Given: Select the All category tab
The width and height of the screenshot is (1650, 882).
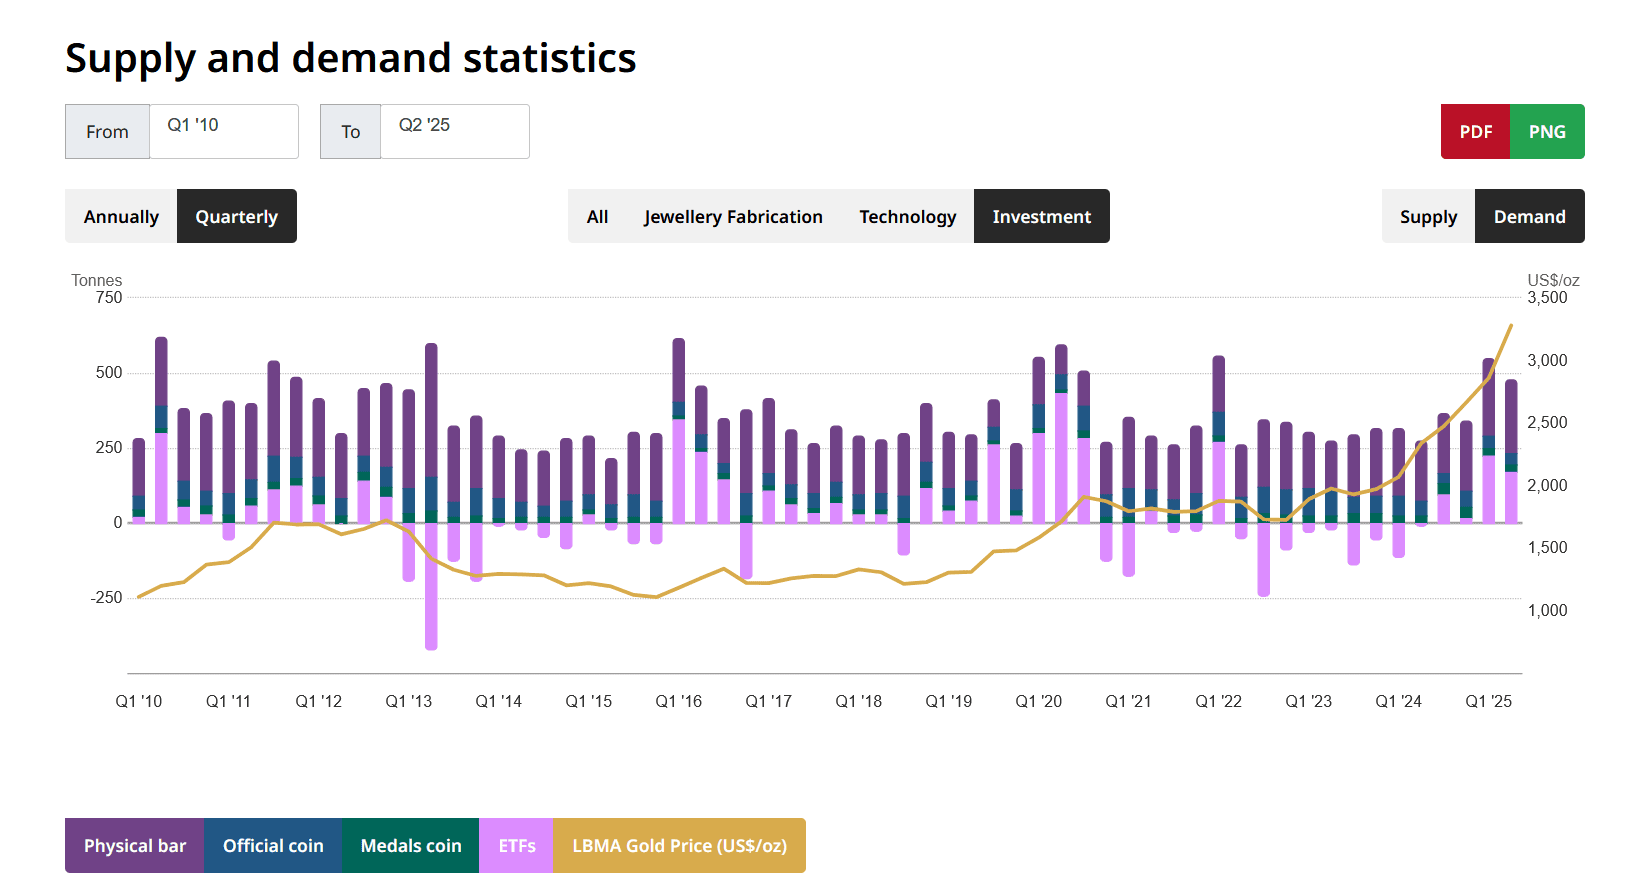Looking at the screenshot, I should tap(597, 217).
